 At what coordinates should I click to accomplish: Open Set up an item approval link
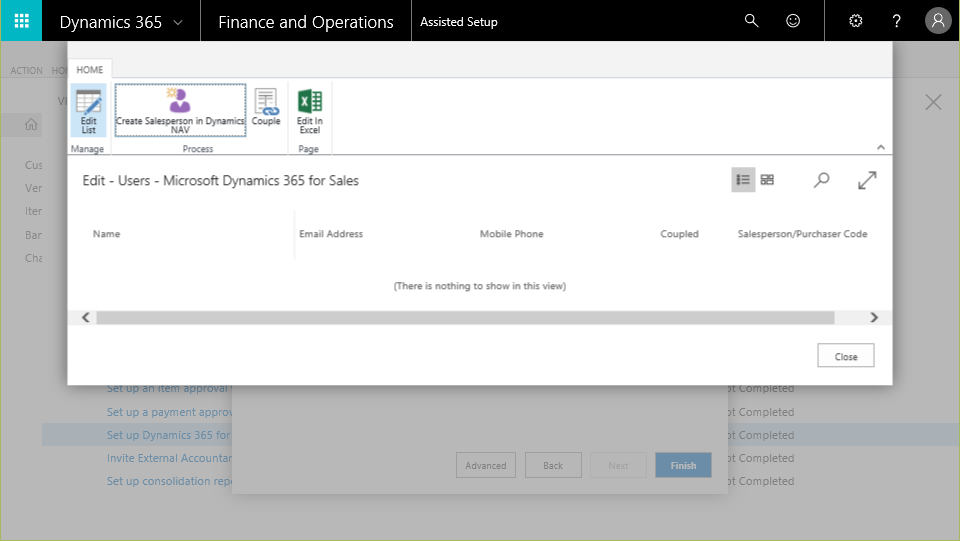point(169,389)
